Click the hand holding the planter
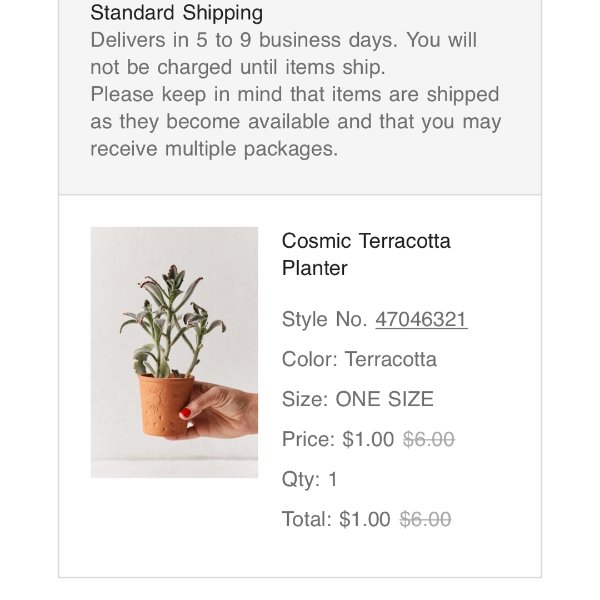 coord(220,410)
